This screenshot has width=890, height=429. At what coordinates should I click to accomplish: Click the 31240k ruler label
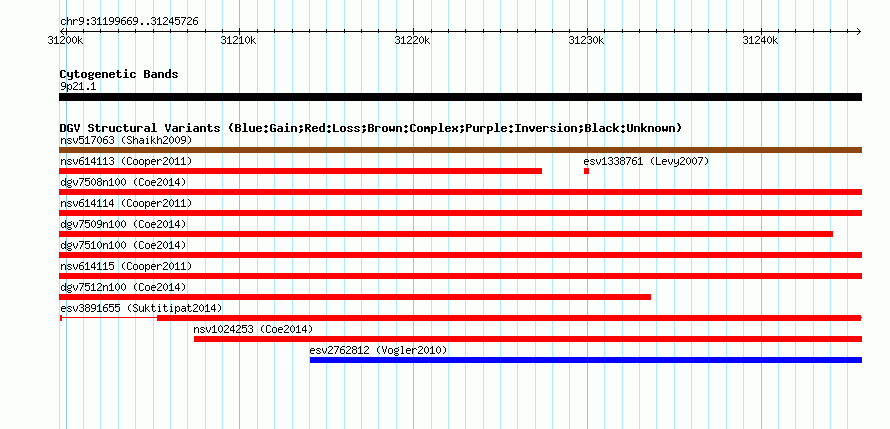click(761, 41)
